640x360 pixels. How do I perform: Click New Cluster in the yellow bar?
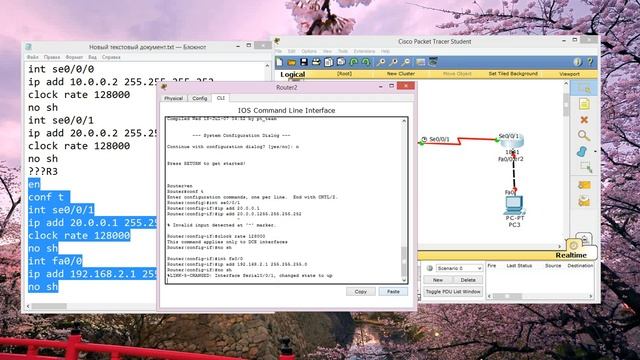[x=400, y=74]
